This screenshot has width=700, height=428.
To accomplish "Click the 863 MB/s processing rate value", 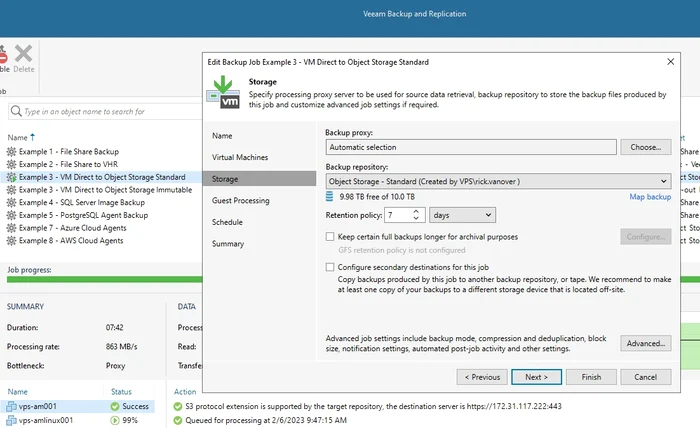I will (x=121, y=346).
